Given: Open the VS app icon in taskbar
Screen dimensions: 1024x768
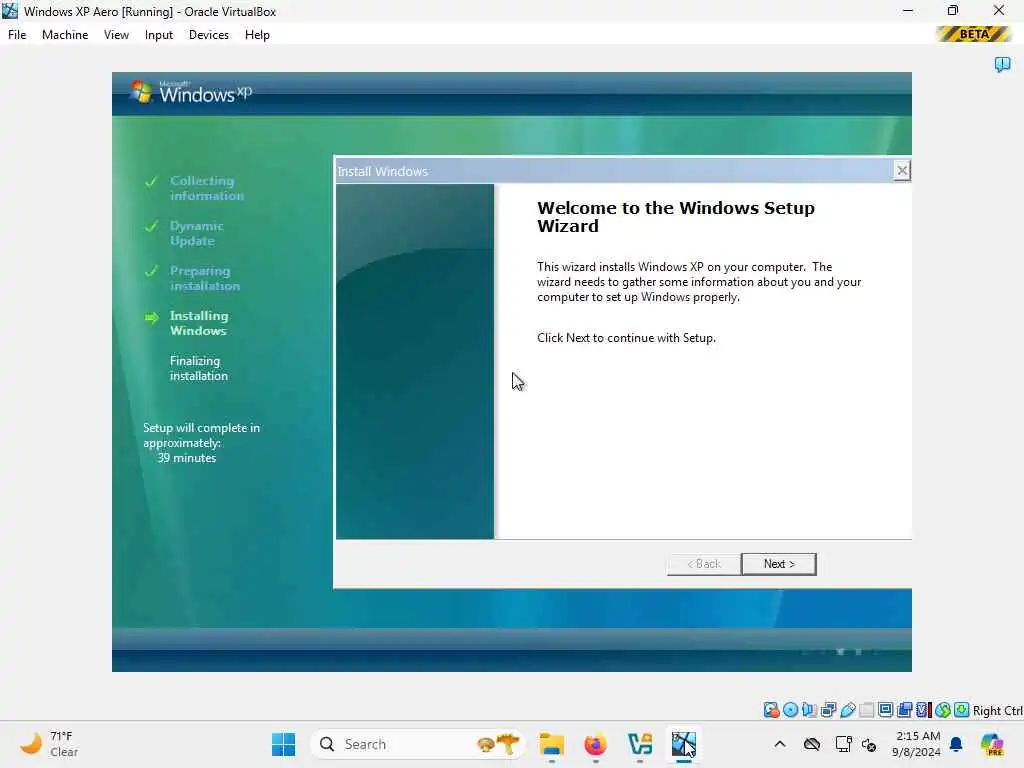Looking at the screenshot, I should [x=640, y=744].
